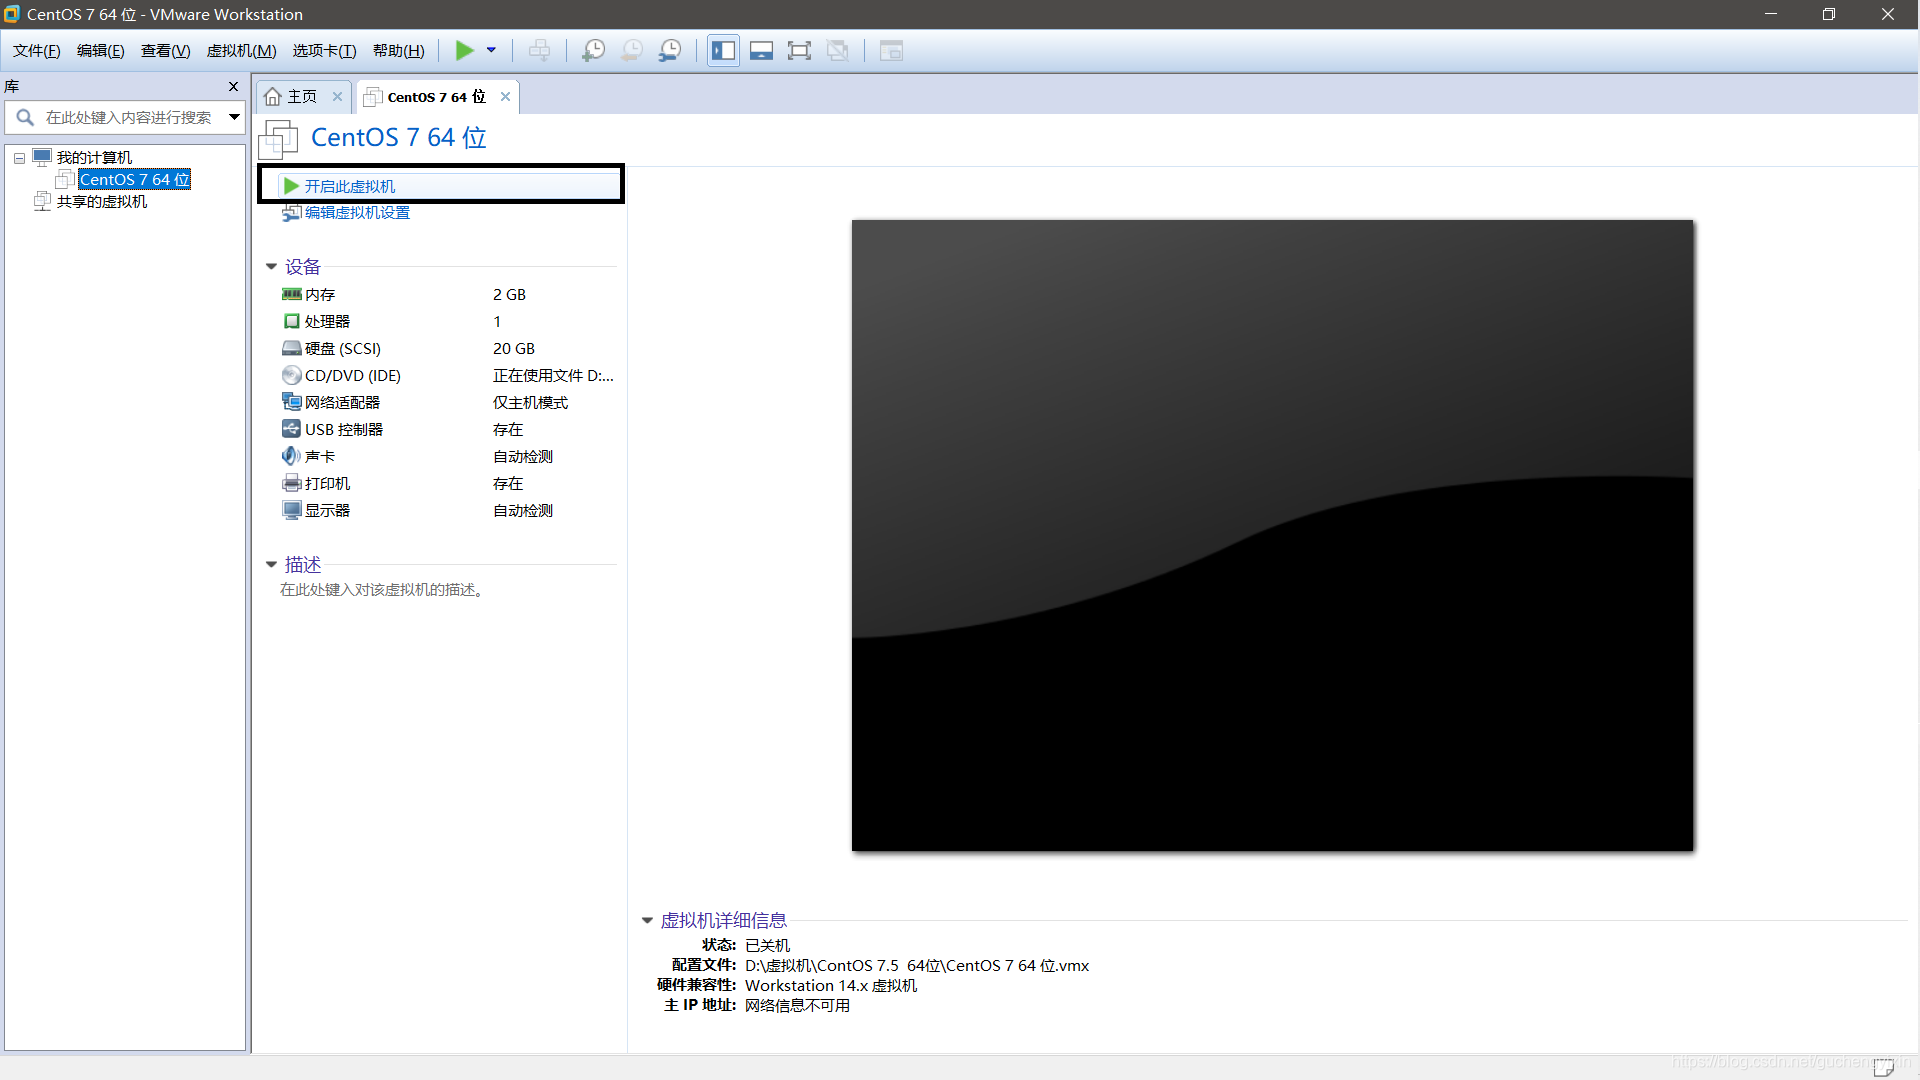The image size is (1920, 1080).
Task: Collapse the 虚拟机详细信息 section
Action: click(x=647, y=920)
